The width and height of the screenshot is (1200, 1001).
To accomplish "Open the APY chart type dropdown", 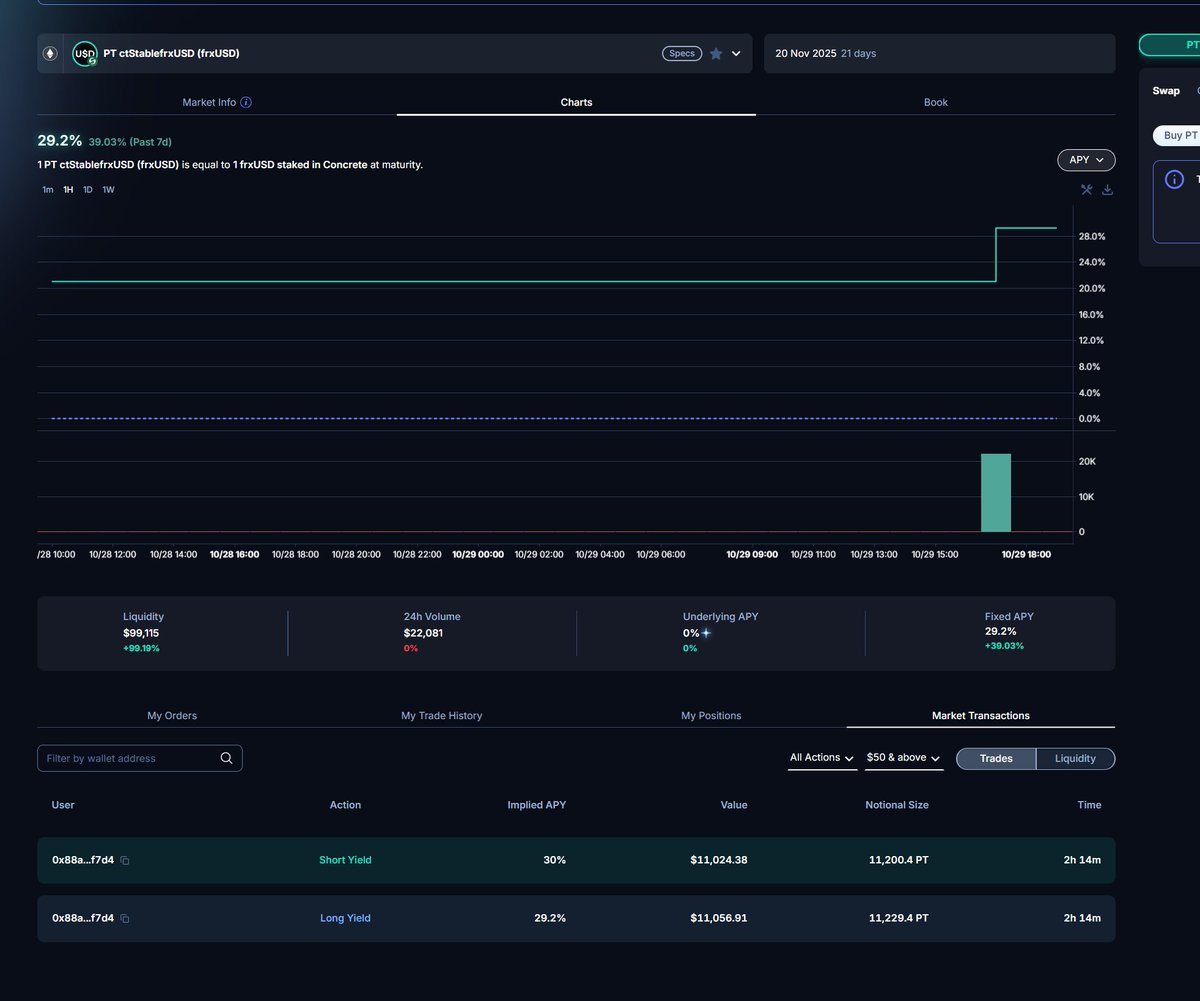I will click(1086, 160).
